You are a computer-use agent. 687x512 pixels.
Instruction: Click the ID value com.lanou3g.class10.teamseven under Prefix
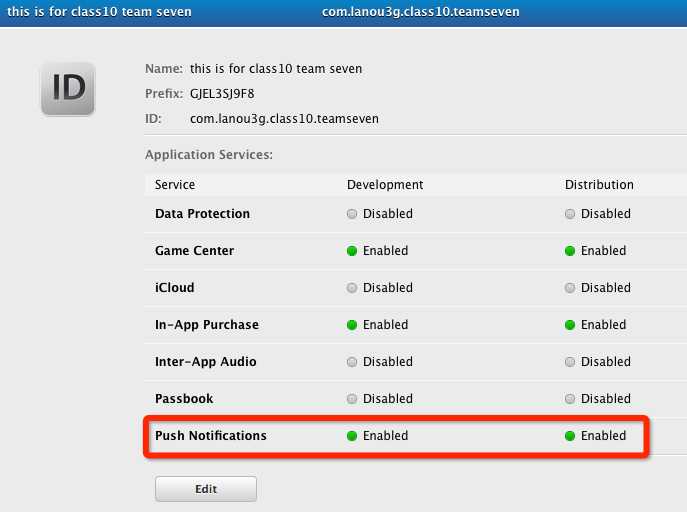point(284,119)
